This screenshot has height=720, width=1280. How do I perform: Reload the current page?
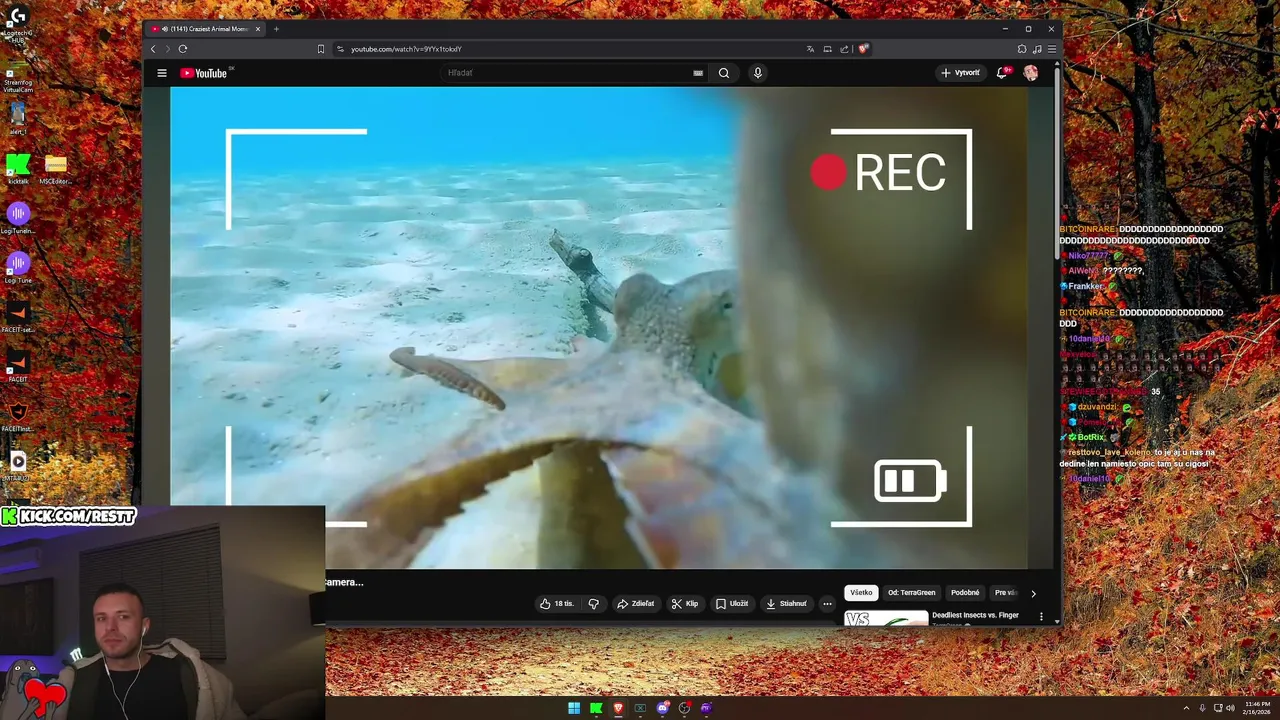[x=183, y=49]
